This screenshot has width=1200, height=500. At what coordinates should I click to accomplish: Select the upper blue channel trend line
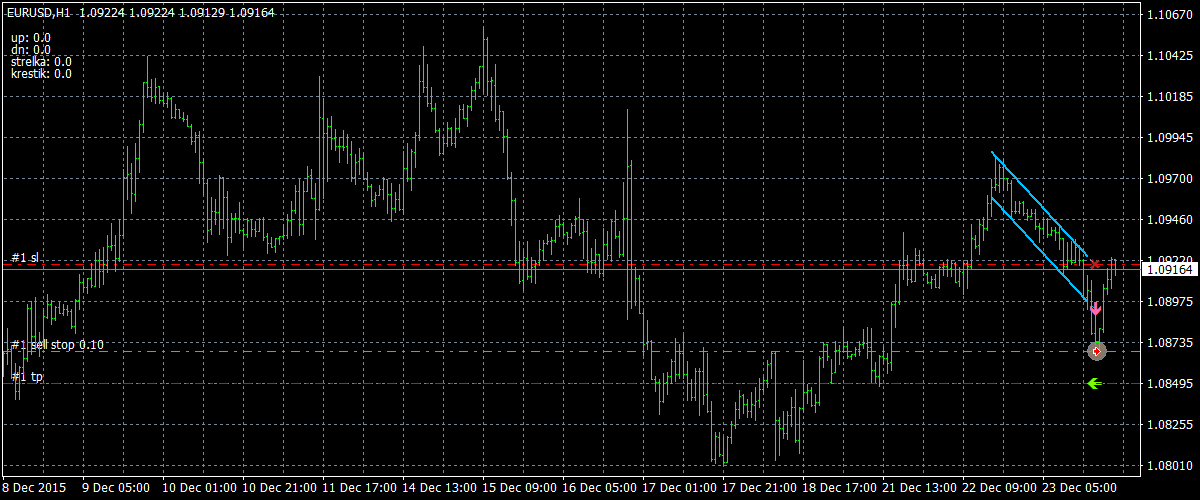coord(1040,204)
